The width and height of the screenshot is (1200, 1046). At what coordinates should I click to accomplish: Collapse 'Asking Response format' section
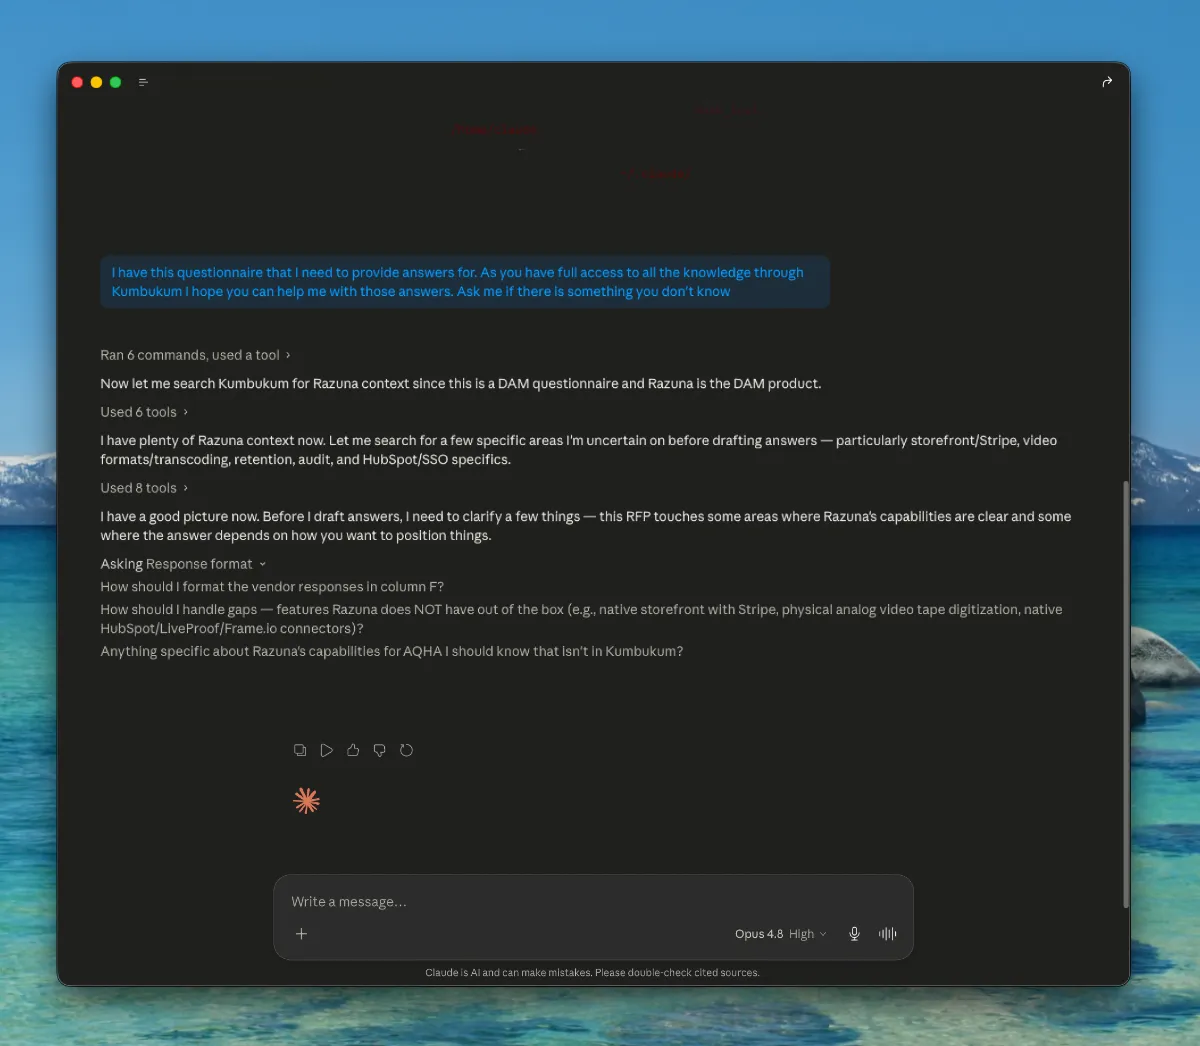tap(183, 564)
